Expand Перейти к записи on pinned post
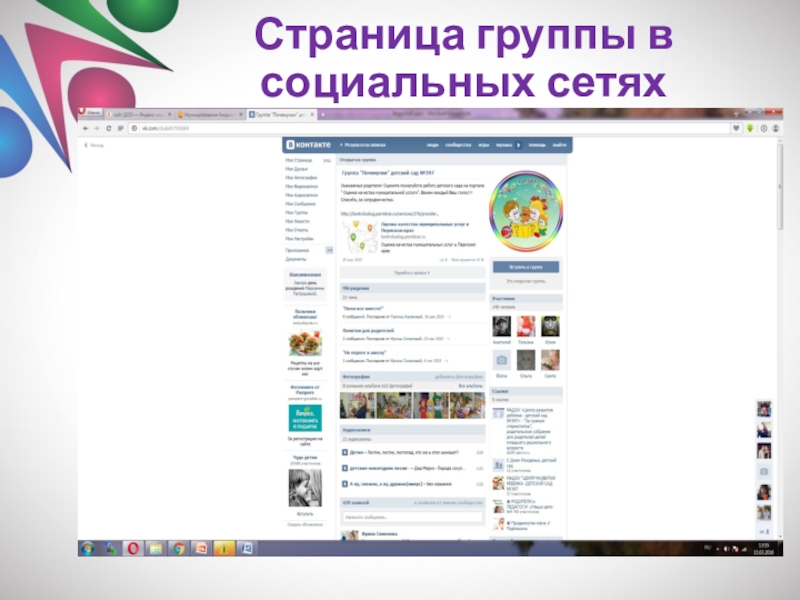The width and height of the screenshot is (800, 600). pyautogui.click(x=412, y=271)
